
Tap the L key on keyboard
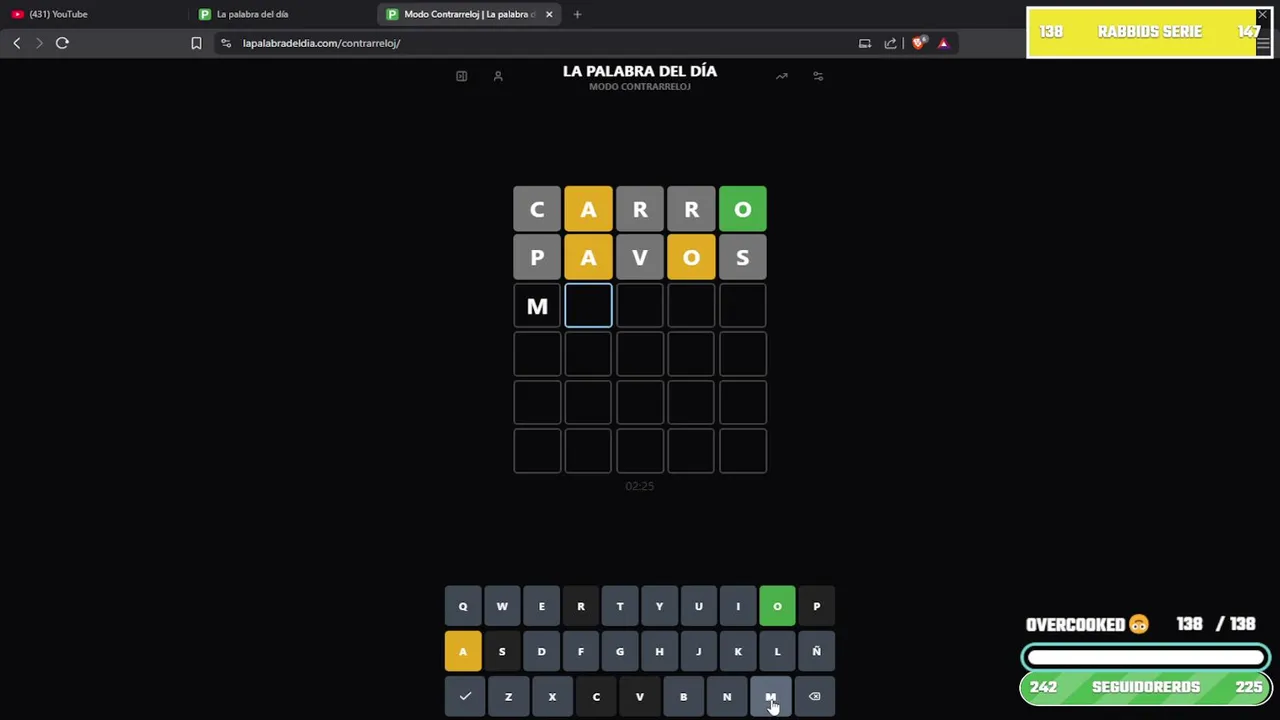(x=777, y=652)
